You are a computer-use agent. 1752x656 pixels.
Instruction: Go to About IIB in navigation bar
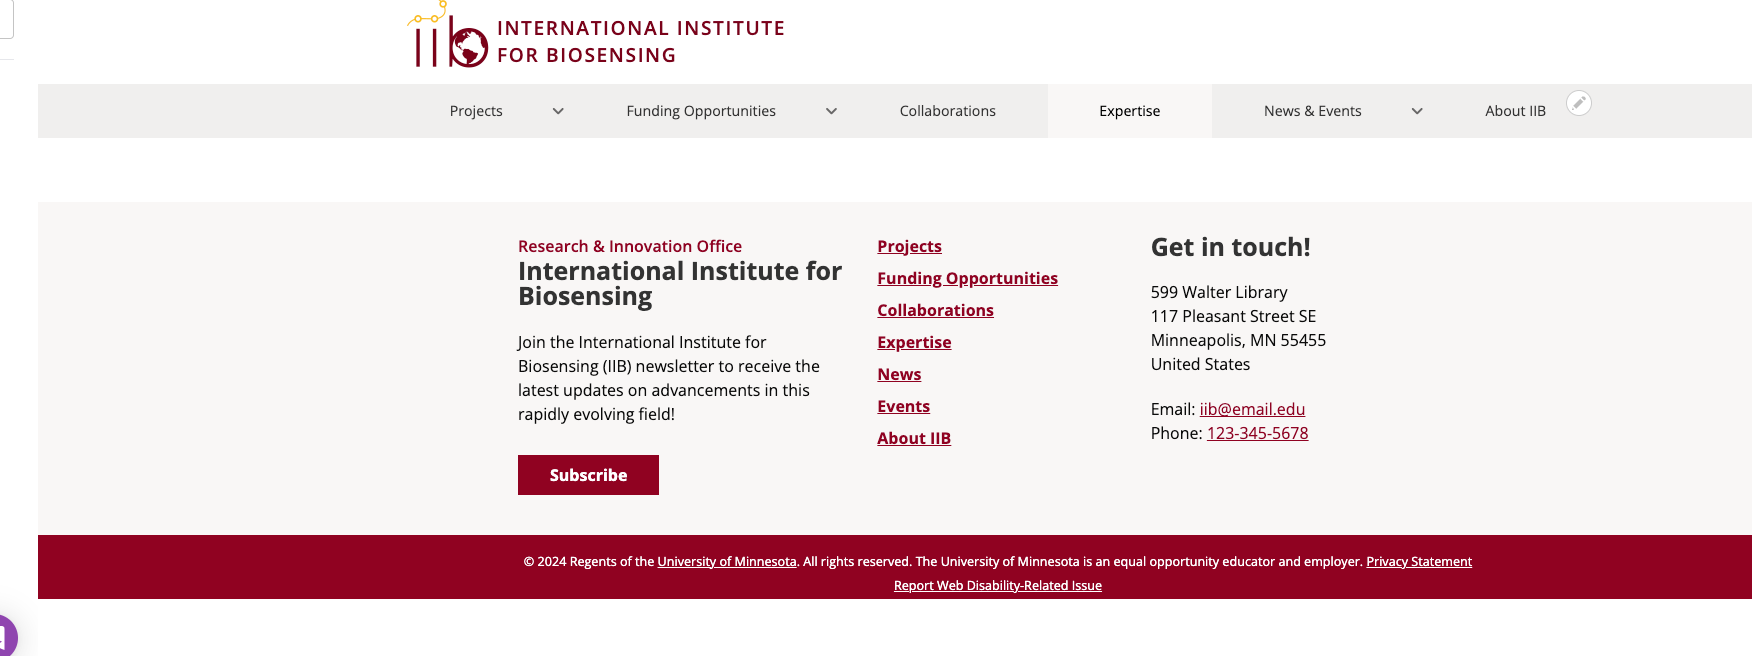click(x=1515, y=111)
